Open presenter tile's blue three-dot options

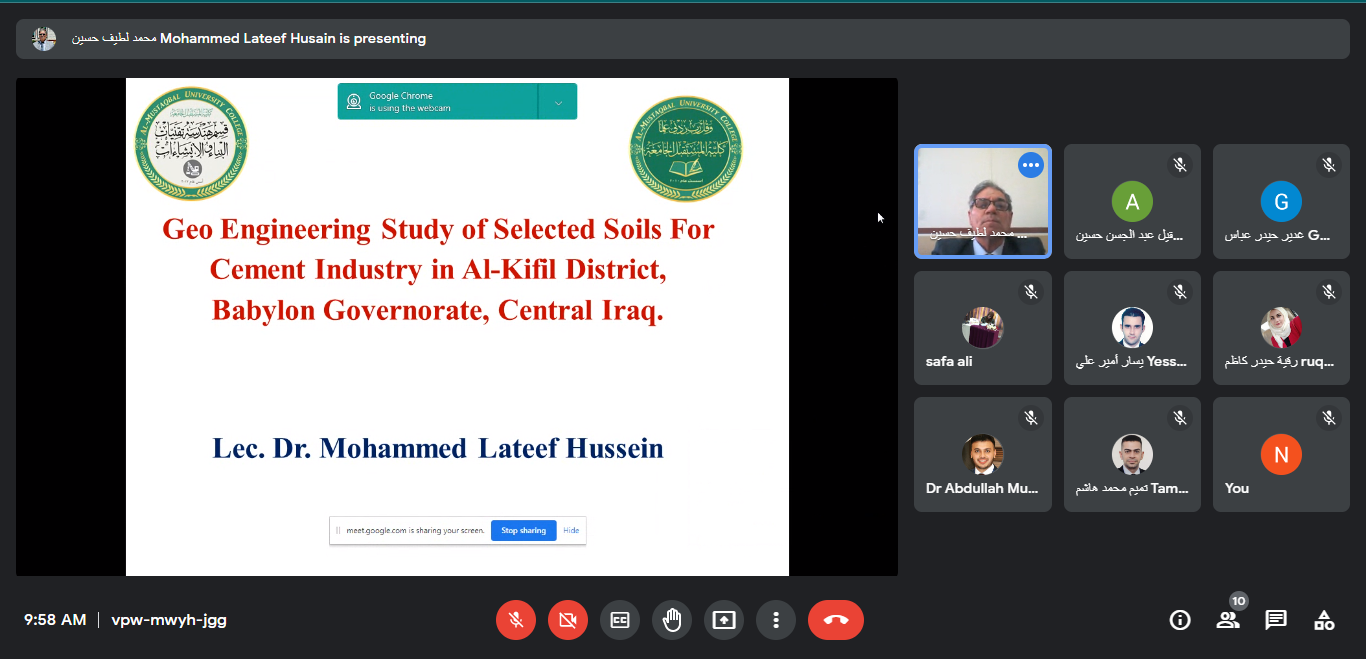pos(1031,165)
